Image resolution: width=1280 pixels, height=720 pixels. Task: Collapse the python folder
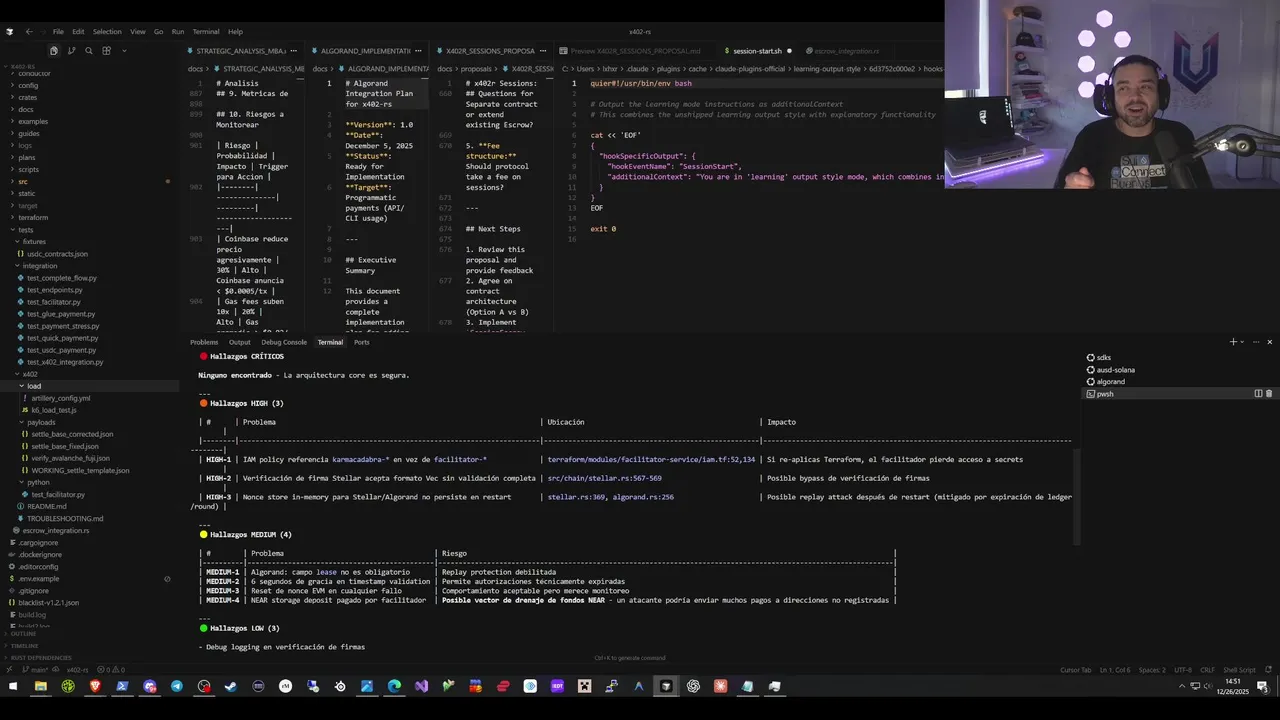tap(88, 482)
